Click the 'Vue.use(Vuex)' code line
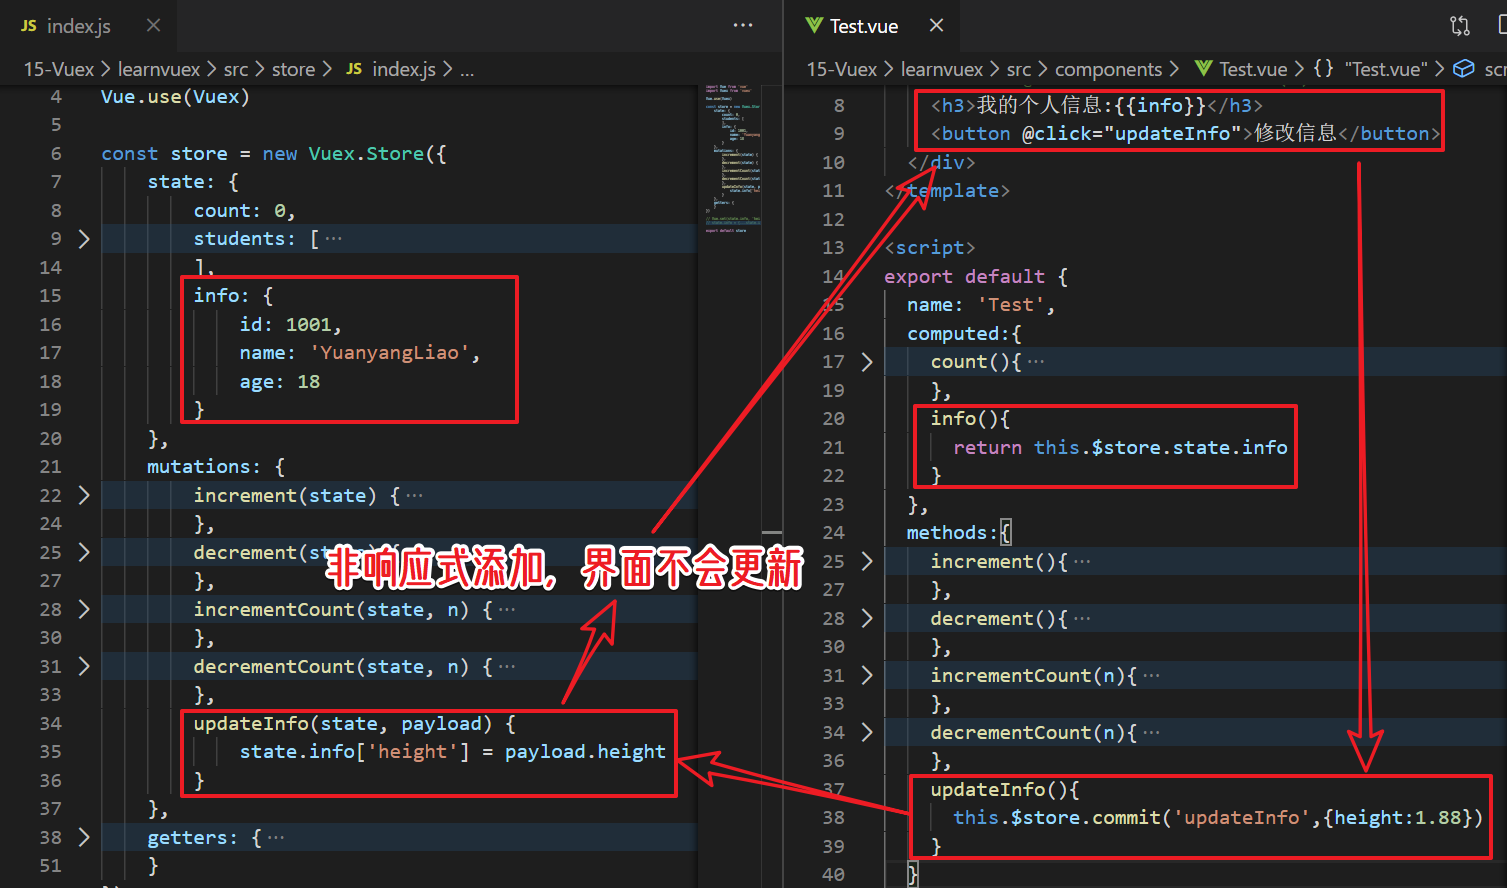This screenshot has height=888, width=1507. [175, 97]
